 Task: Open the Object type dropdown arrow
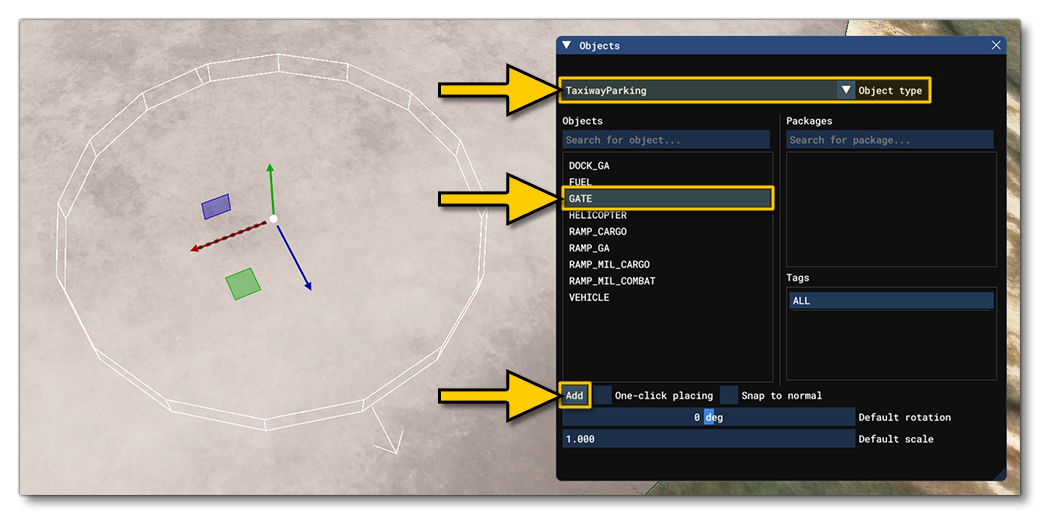[846, 90]
